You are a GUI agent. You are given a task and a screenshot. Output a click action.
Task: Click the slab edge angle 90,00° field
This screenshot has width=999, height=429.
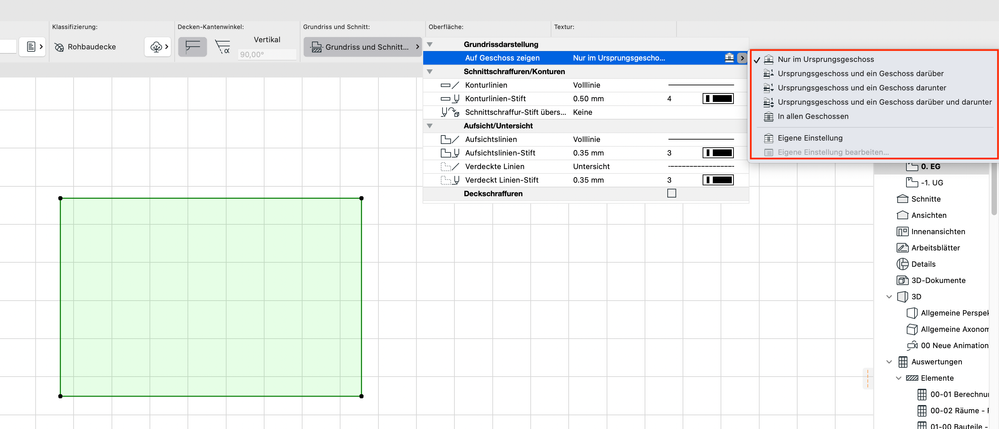click(267, 54)
